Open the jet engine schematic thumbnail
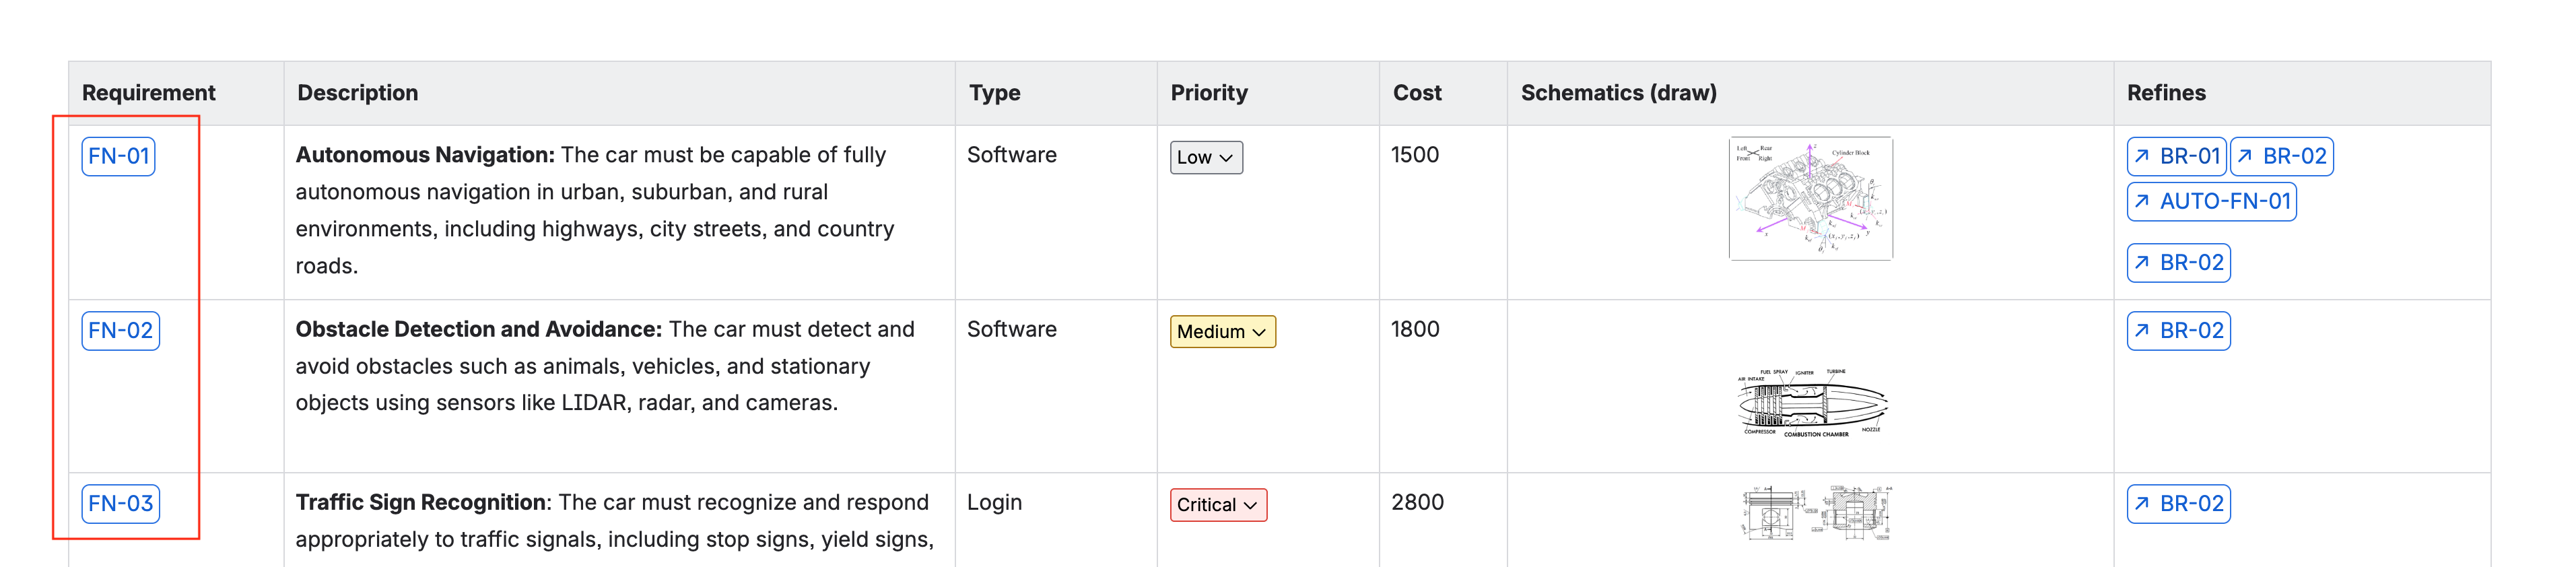2576x567 pixels. coord(1810,404)
